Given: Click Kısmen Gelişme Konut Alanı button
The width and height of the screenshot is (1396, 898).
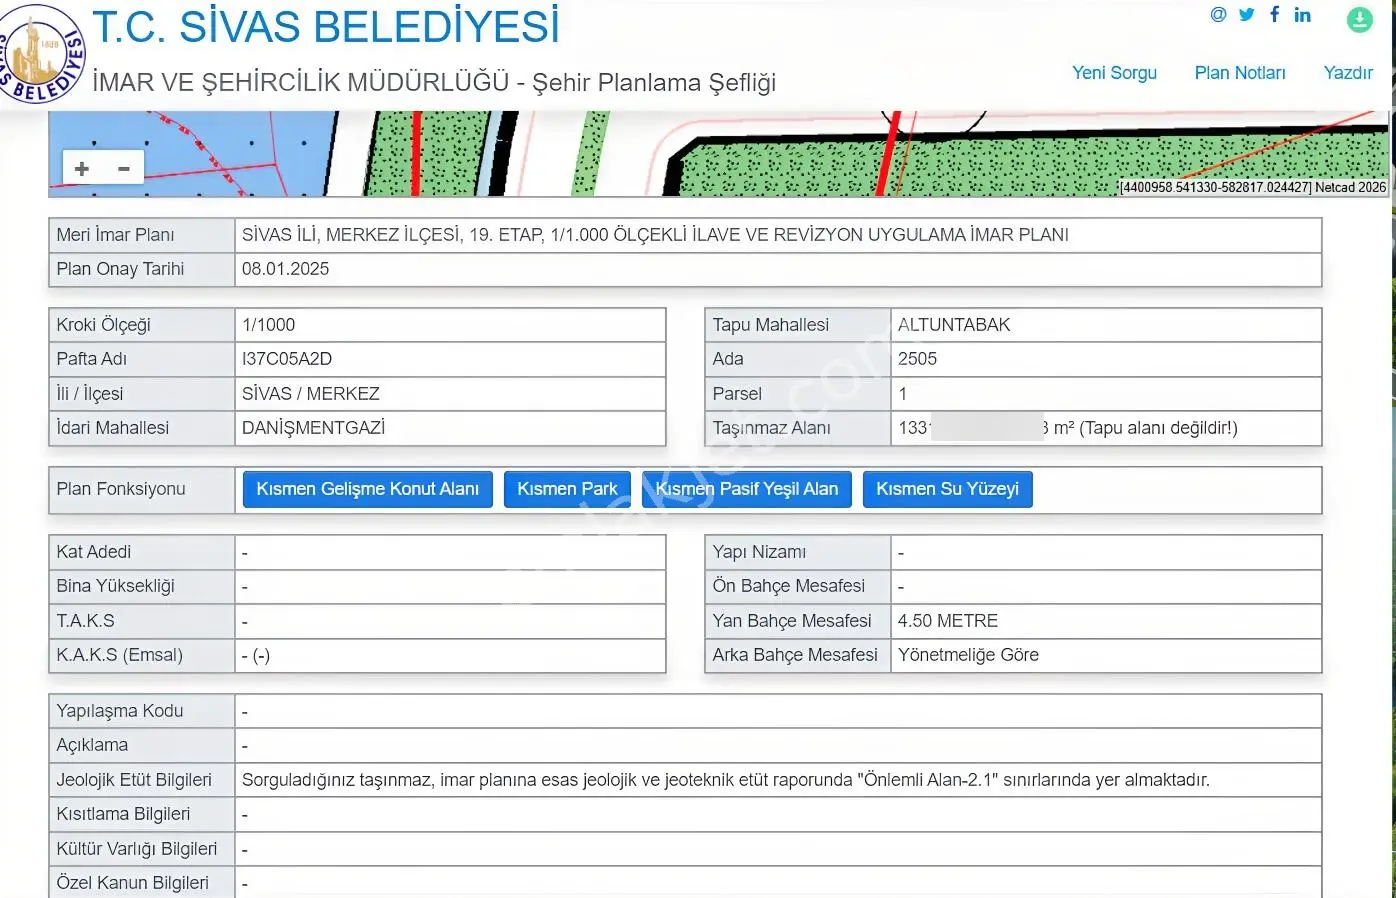Looking at the screenshot, I should coord(368,489).
